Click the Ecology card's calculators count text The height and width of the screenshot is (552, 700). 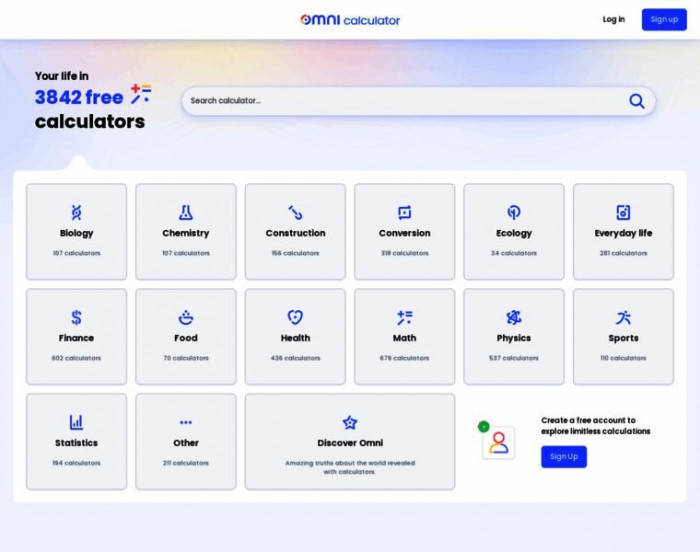(514, 253)
